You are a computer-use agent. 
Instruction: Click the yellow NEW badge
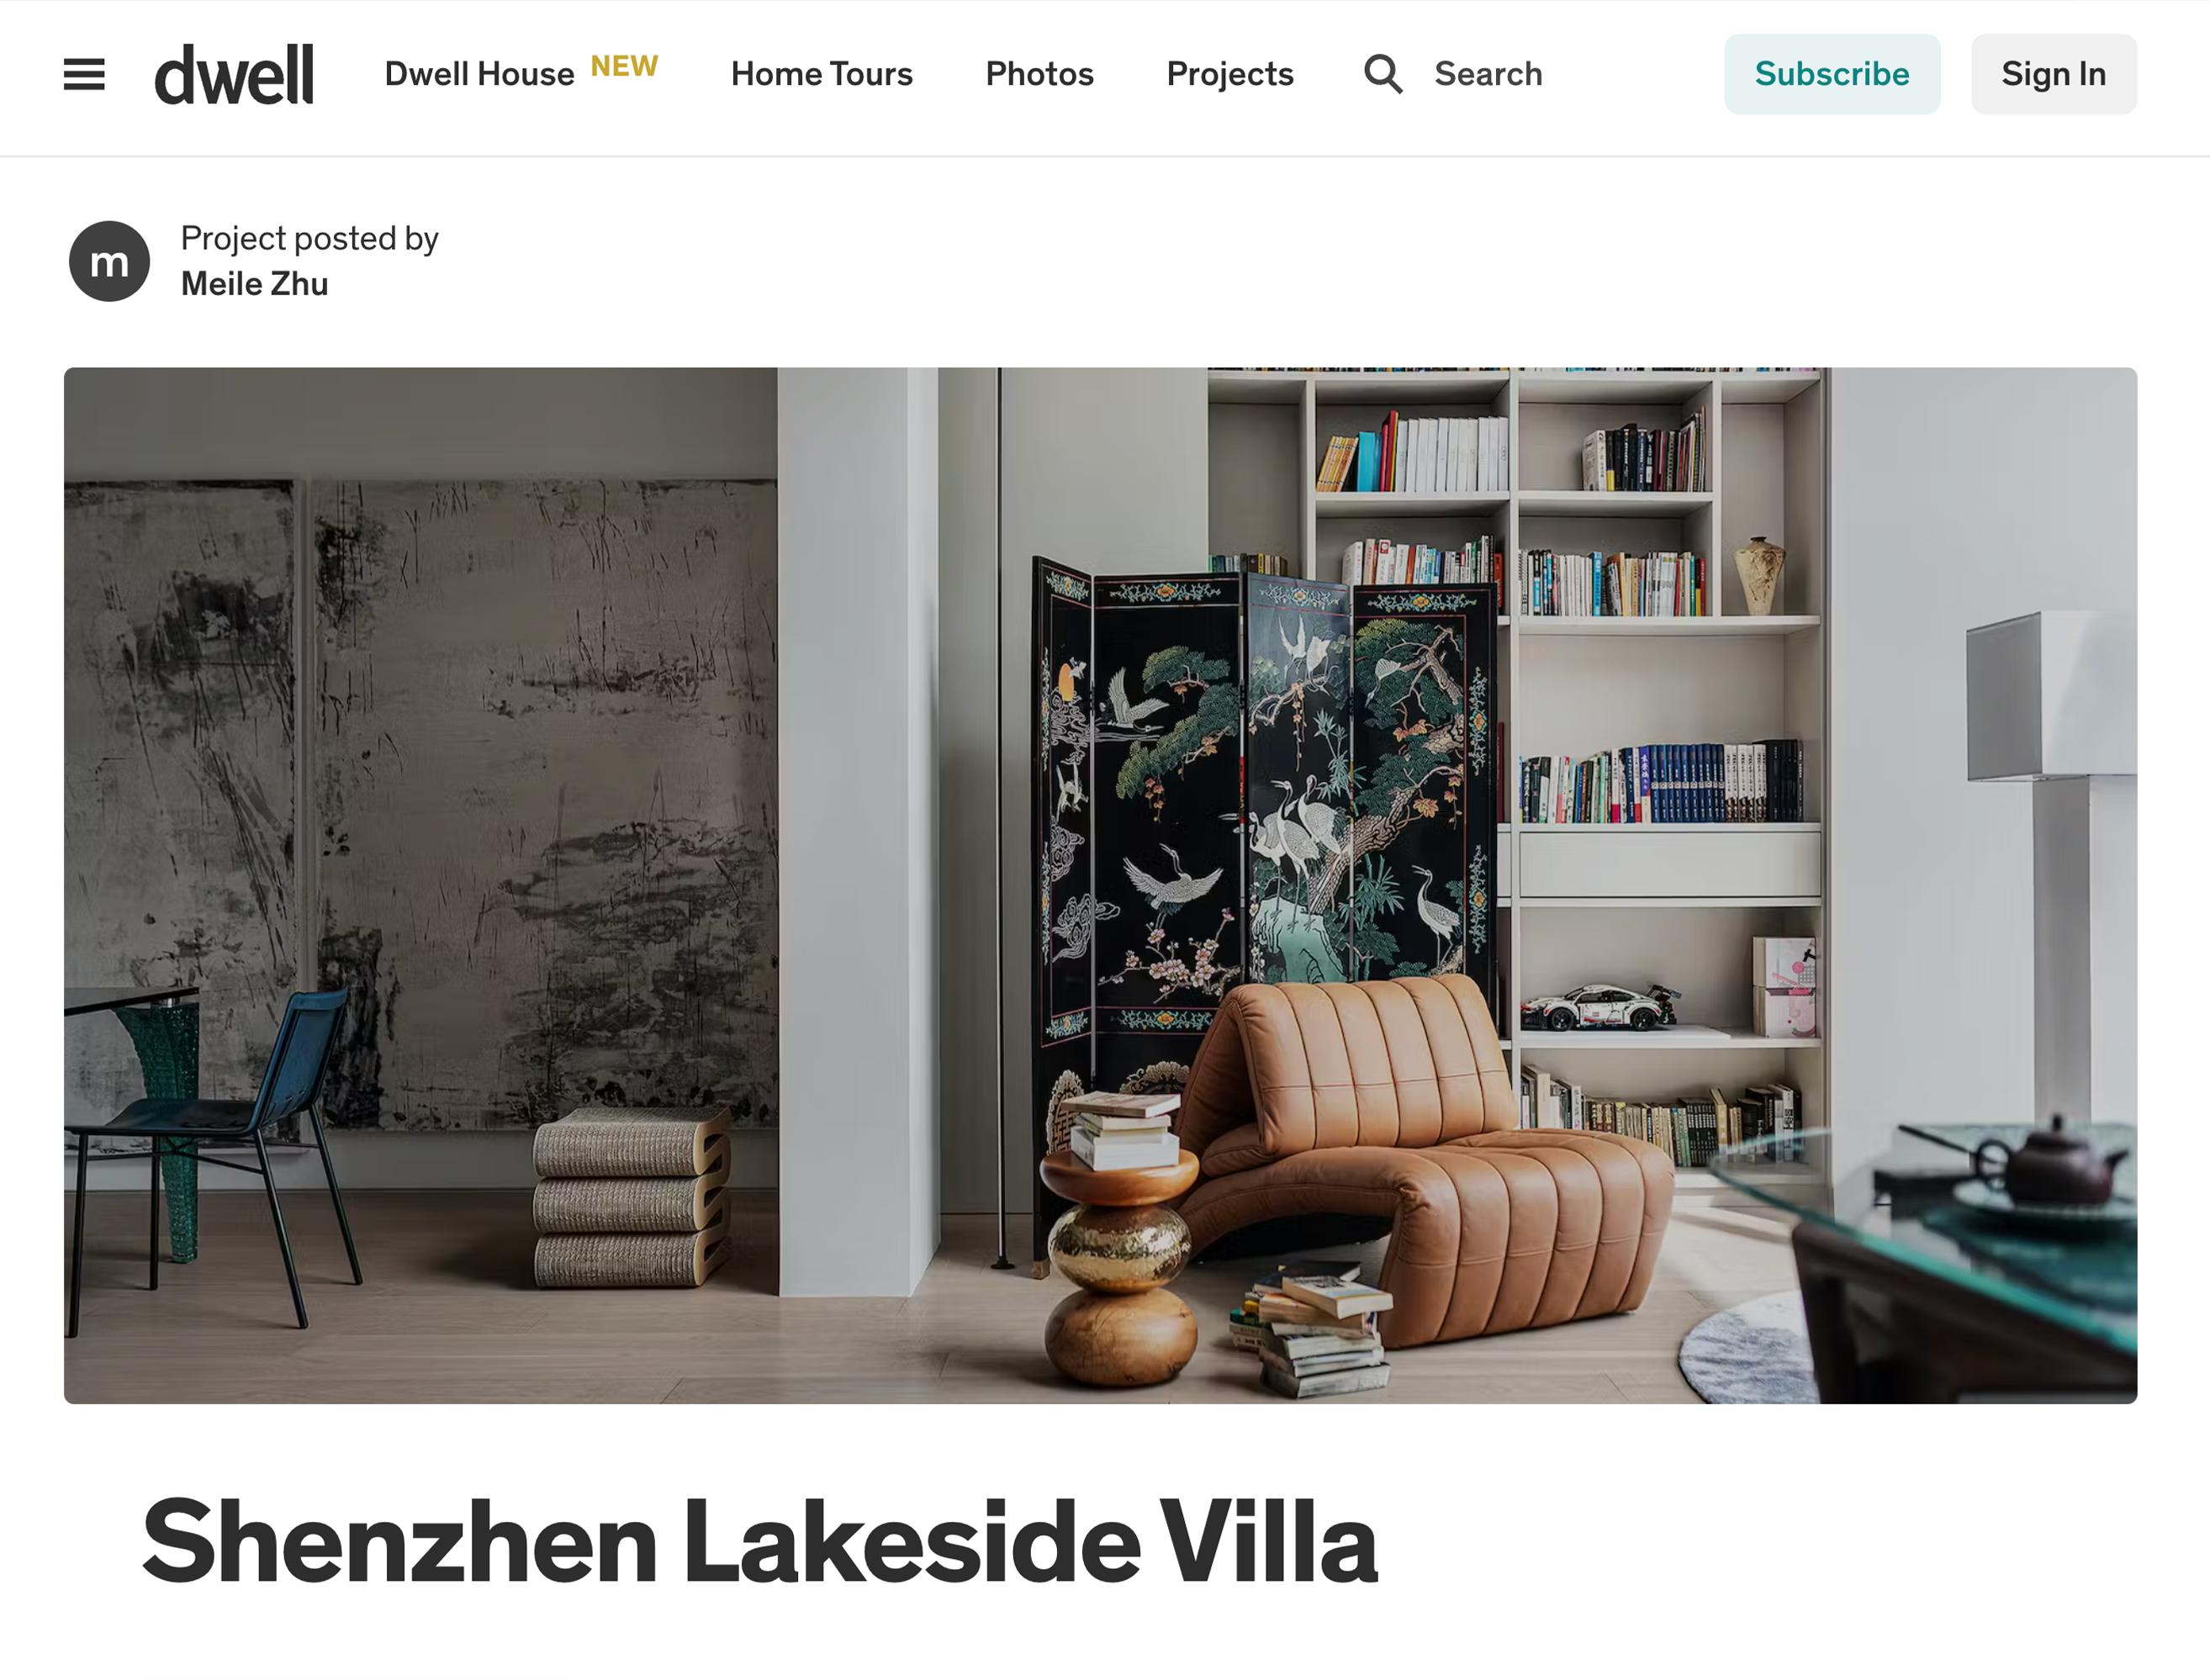click(624, 66)
